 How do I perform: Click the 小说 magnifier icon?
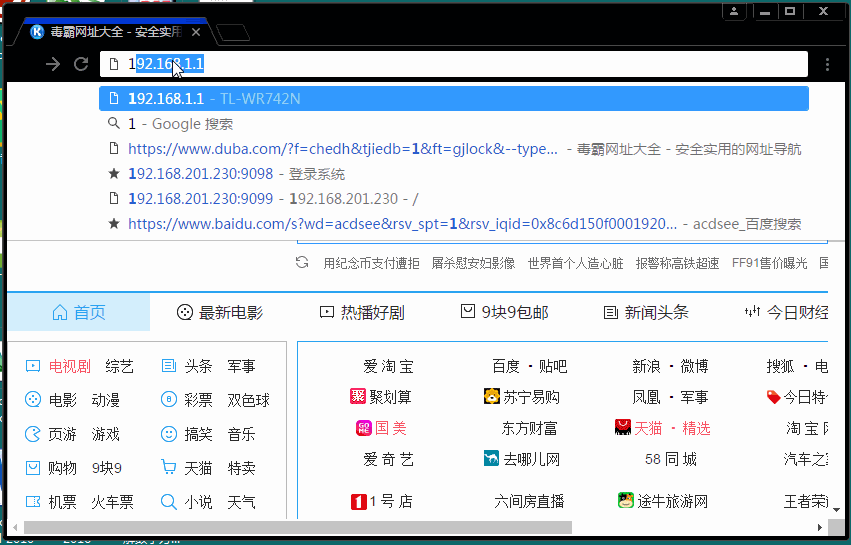click(169, 502)
